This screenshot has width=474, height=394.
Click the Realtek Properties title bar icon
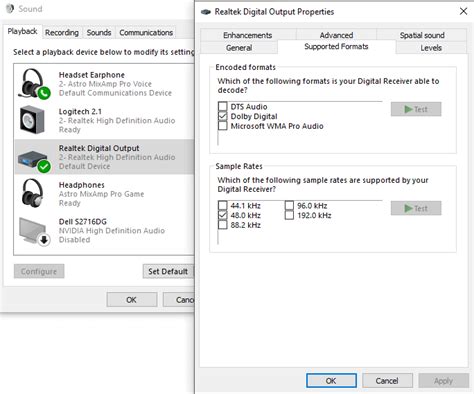point(206,12)
